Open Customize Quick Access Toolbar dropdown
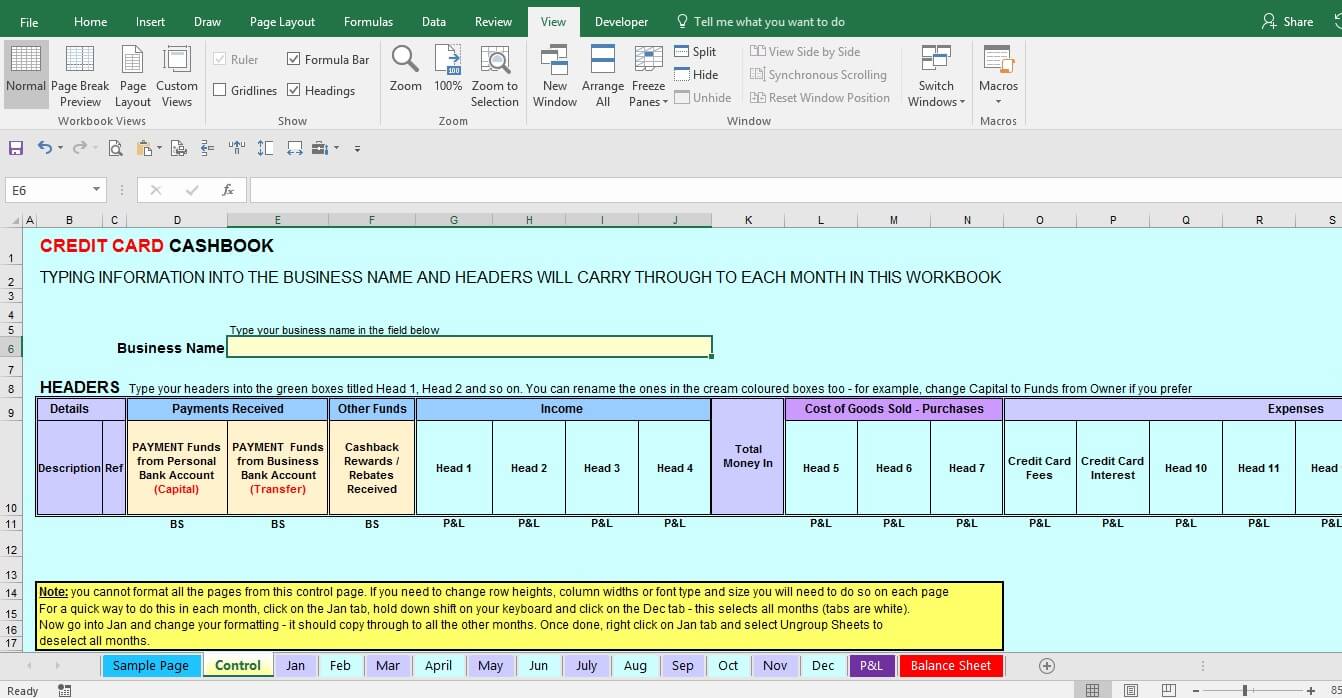The image size is (1342, 698). (357, 148)
